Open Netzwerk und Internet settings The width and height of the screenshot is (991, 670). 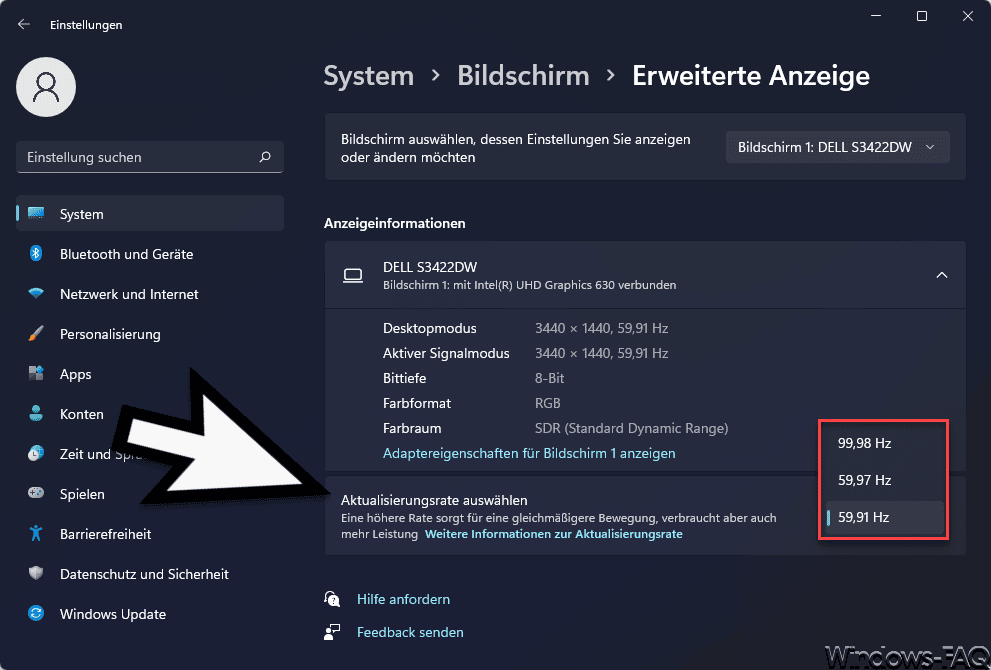click(150, 294)
